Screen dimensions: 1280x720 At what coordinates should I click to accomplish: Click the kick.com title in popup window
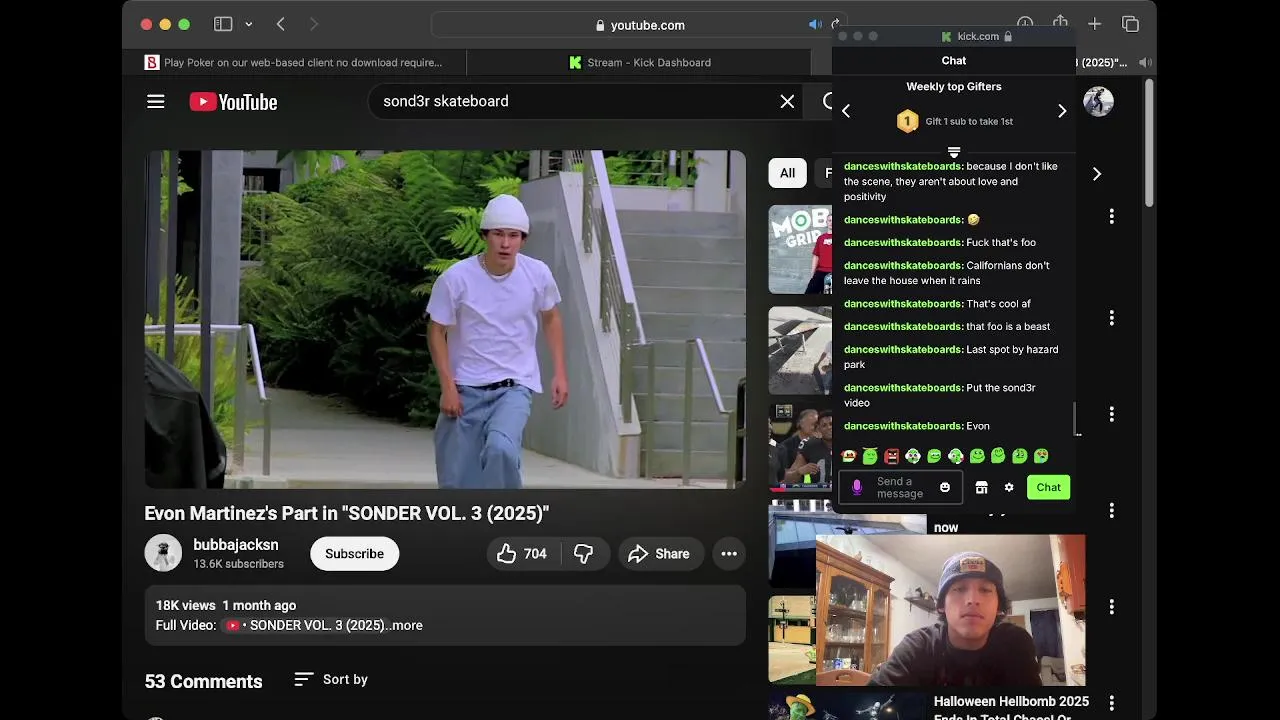pyautogui.click(x=977, y=36)
